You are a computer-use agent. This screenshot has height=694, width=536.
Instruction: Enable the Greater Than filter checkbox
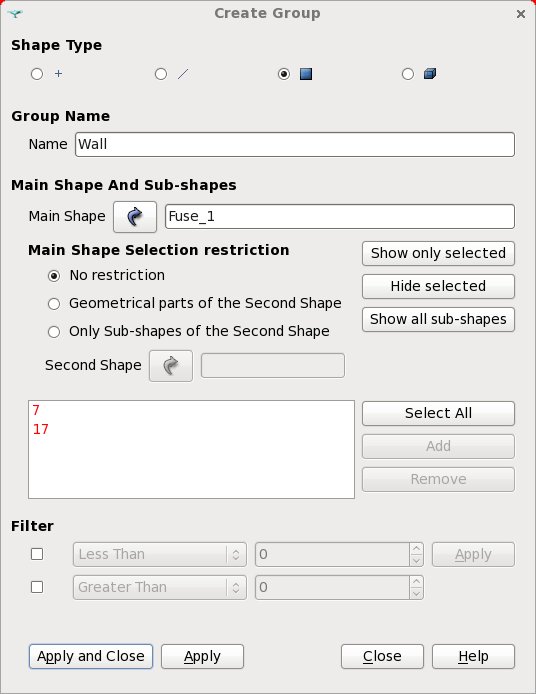(37, 587)
